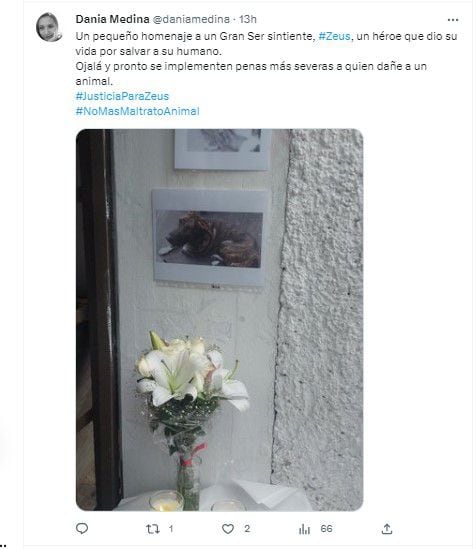Open the more options ellipsis menu
The width and height of the screenshot is (476, 549).
[453, 20]
